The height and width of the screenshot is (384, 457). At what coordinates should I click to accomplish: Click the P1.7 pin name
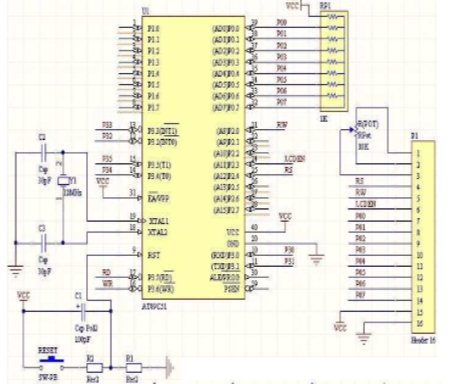[x=153, y=108]
